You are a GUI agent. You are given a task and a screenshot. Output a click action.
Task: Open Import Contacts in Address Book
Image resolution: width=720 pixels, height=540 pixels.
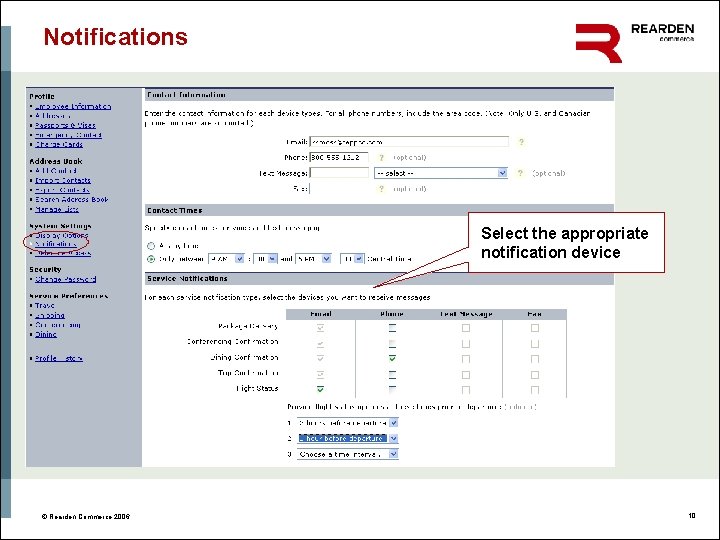pos(63,180)
